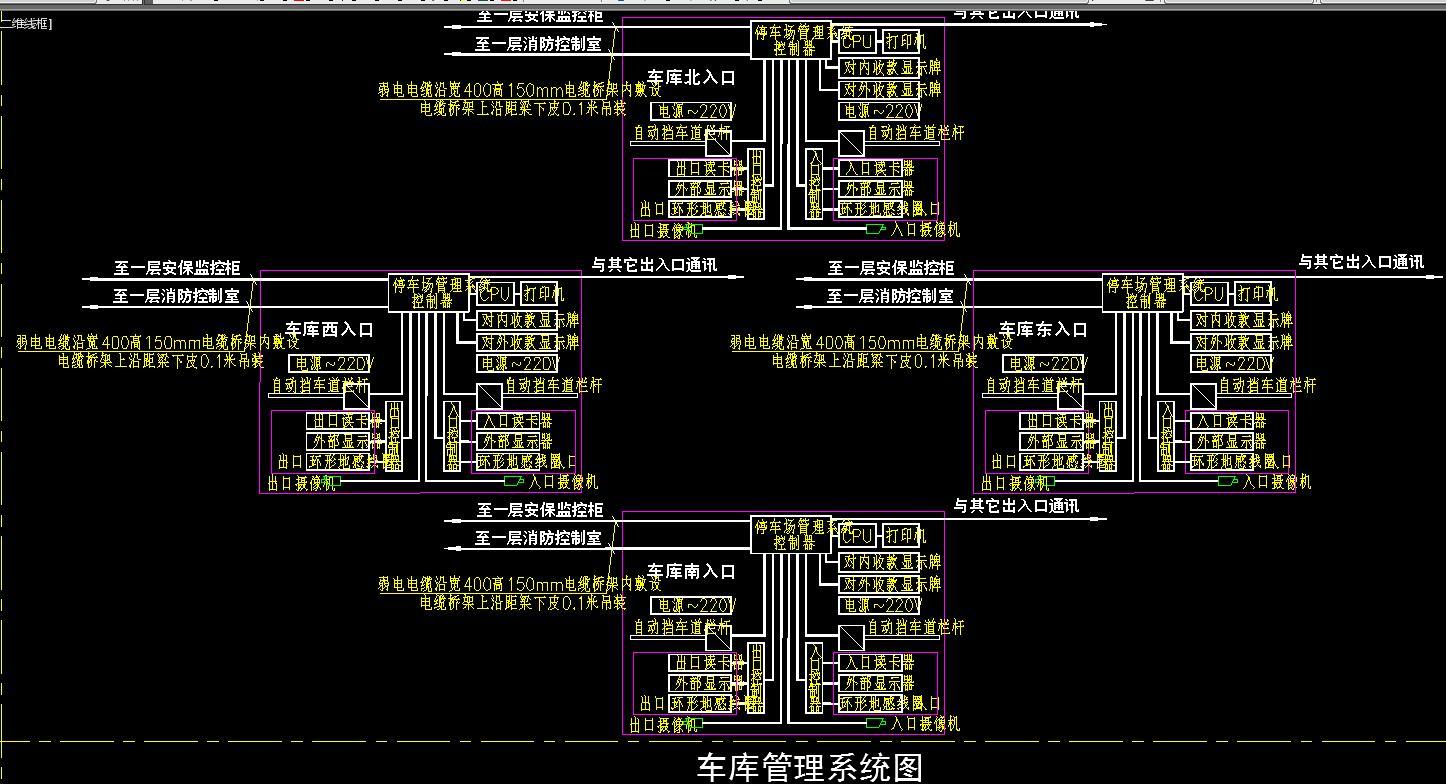Click 对内收款显示牌 in the 车库北入口 diagram
This screenshot has height=784, width=1446.
tap(889, 68)
